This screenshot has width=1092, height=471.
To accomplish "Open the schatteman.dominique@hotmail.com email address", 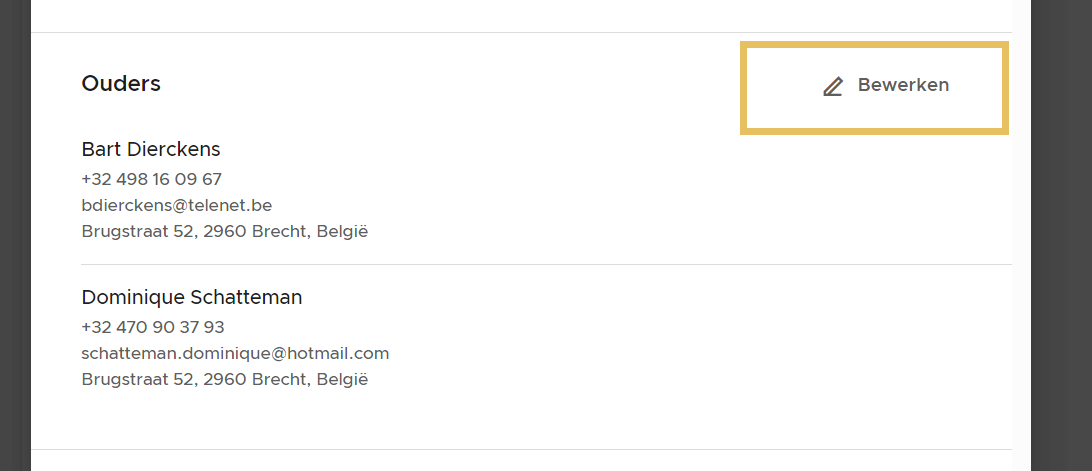I will point(235,353).
